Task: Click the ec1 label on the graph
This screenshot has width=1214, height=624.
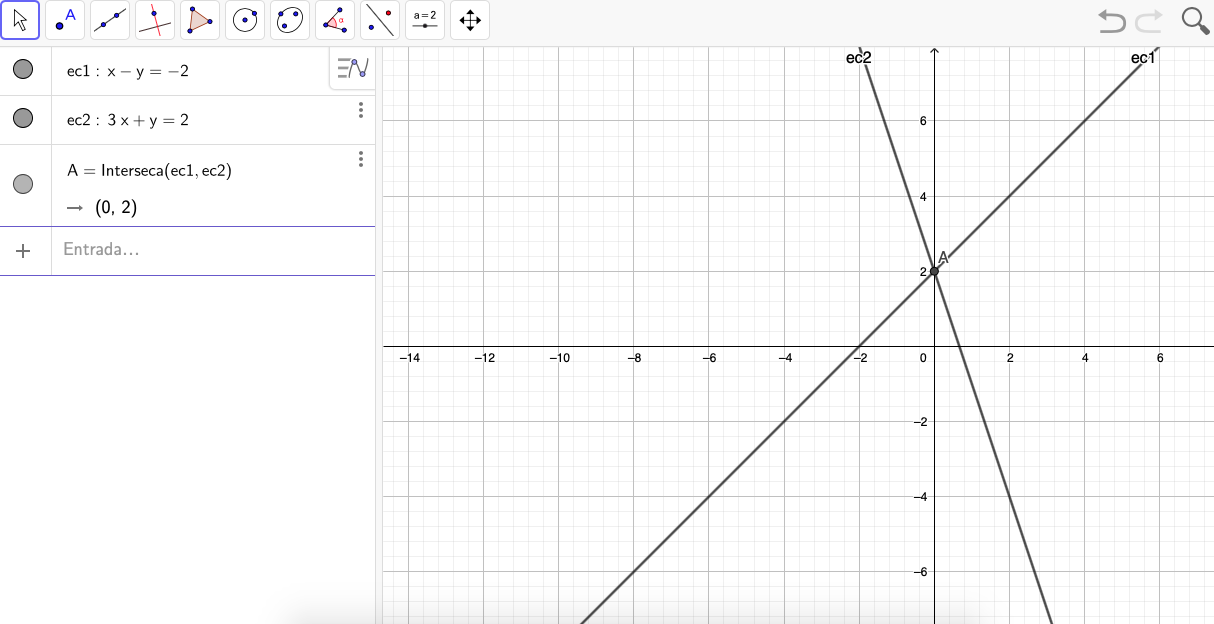Action: tap(1143, 58)
